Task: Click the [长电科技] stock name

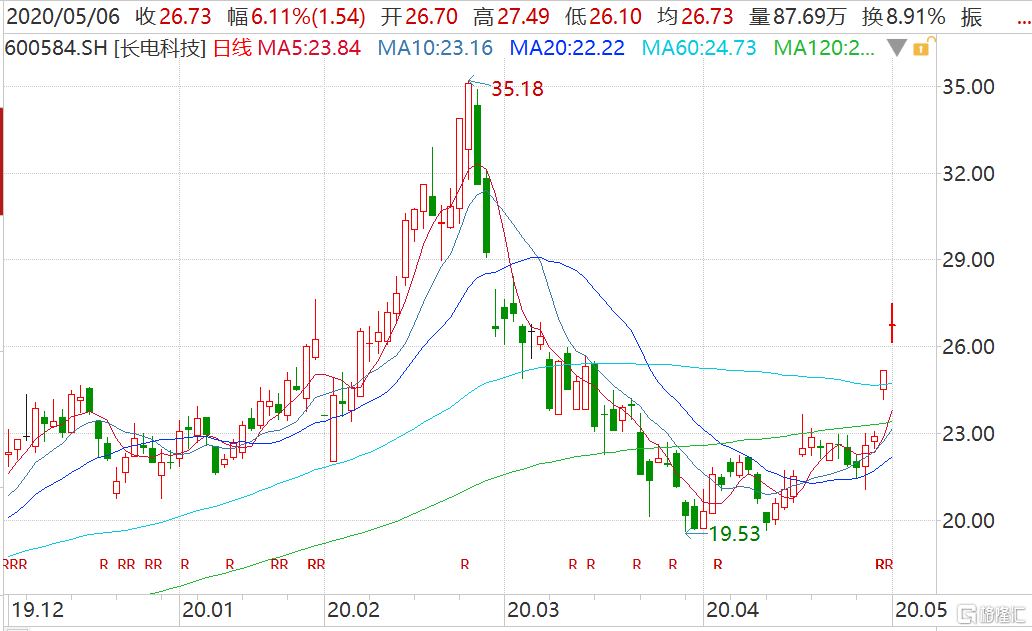Action: 160,48
